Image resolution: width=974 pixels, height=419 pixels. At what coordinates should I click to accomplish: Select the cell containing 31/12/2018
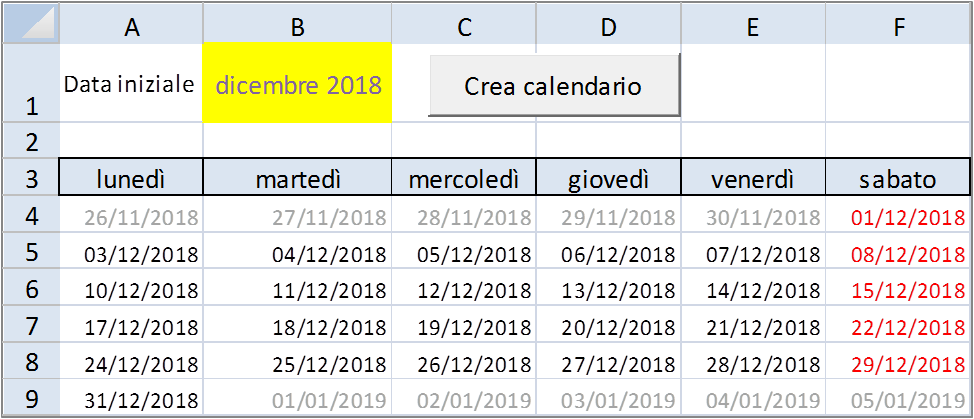[131, 401]
